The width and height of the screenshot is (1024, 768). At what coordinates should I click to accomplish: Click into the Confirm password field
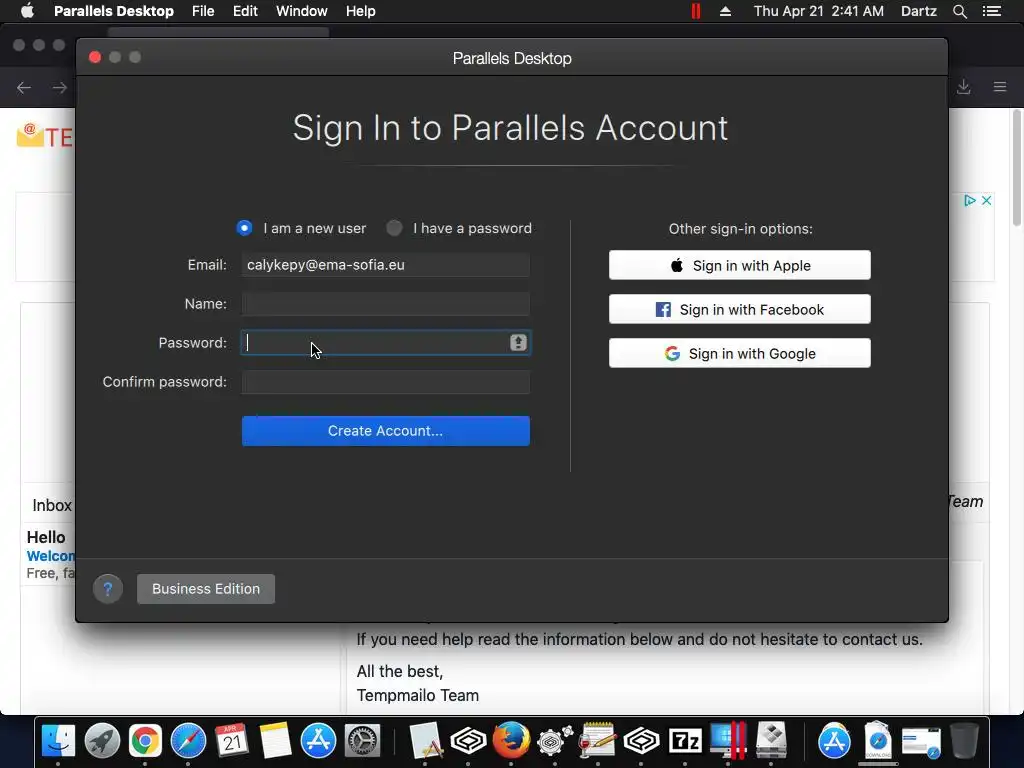(x=385, y=382)
